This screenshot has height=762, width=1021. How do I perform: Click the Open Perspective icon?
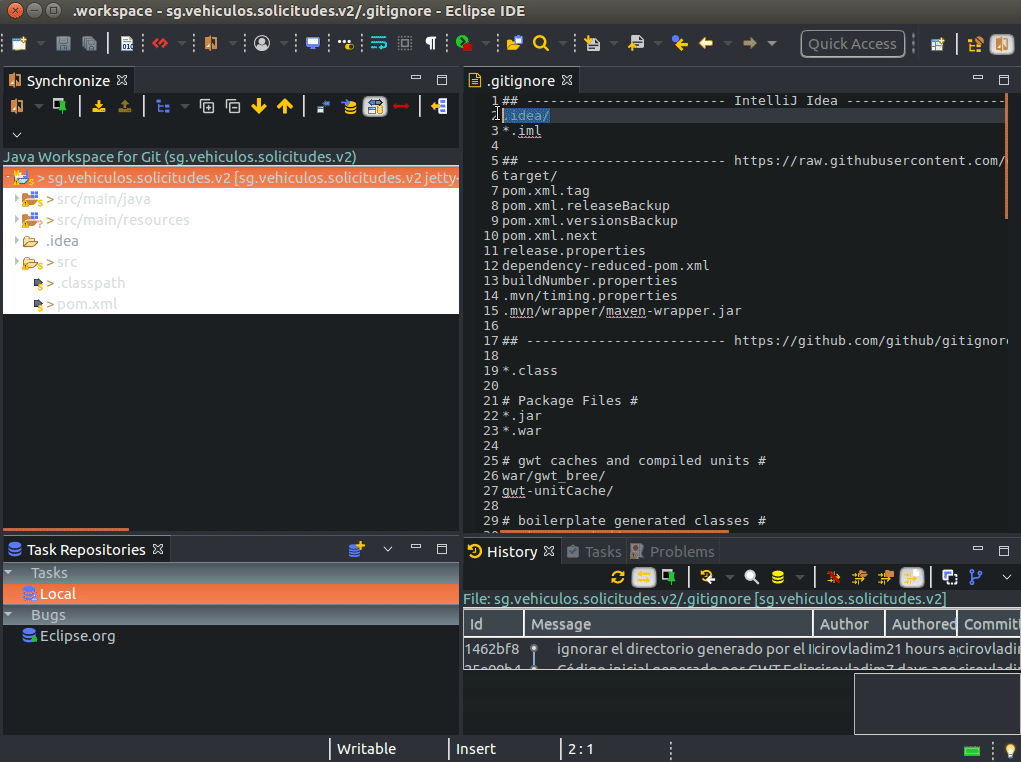(x=938, y=44)
